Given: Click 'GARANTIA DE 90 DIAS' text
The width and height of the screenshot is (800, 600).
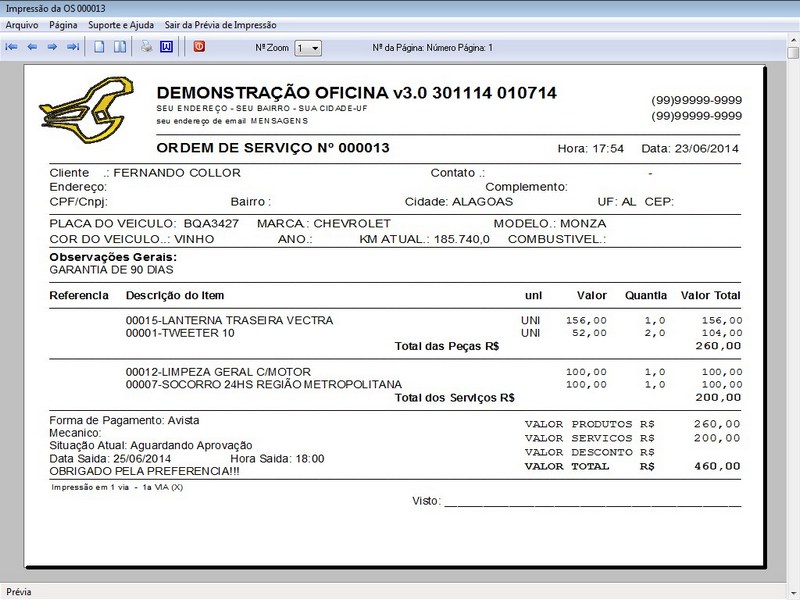Looking at the screenshot, I should (x=111, y=270).
